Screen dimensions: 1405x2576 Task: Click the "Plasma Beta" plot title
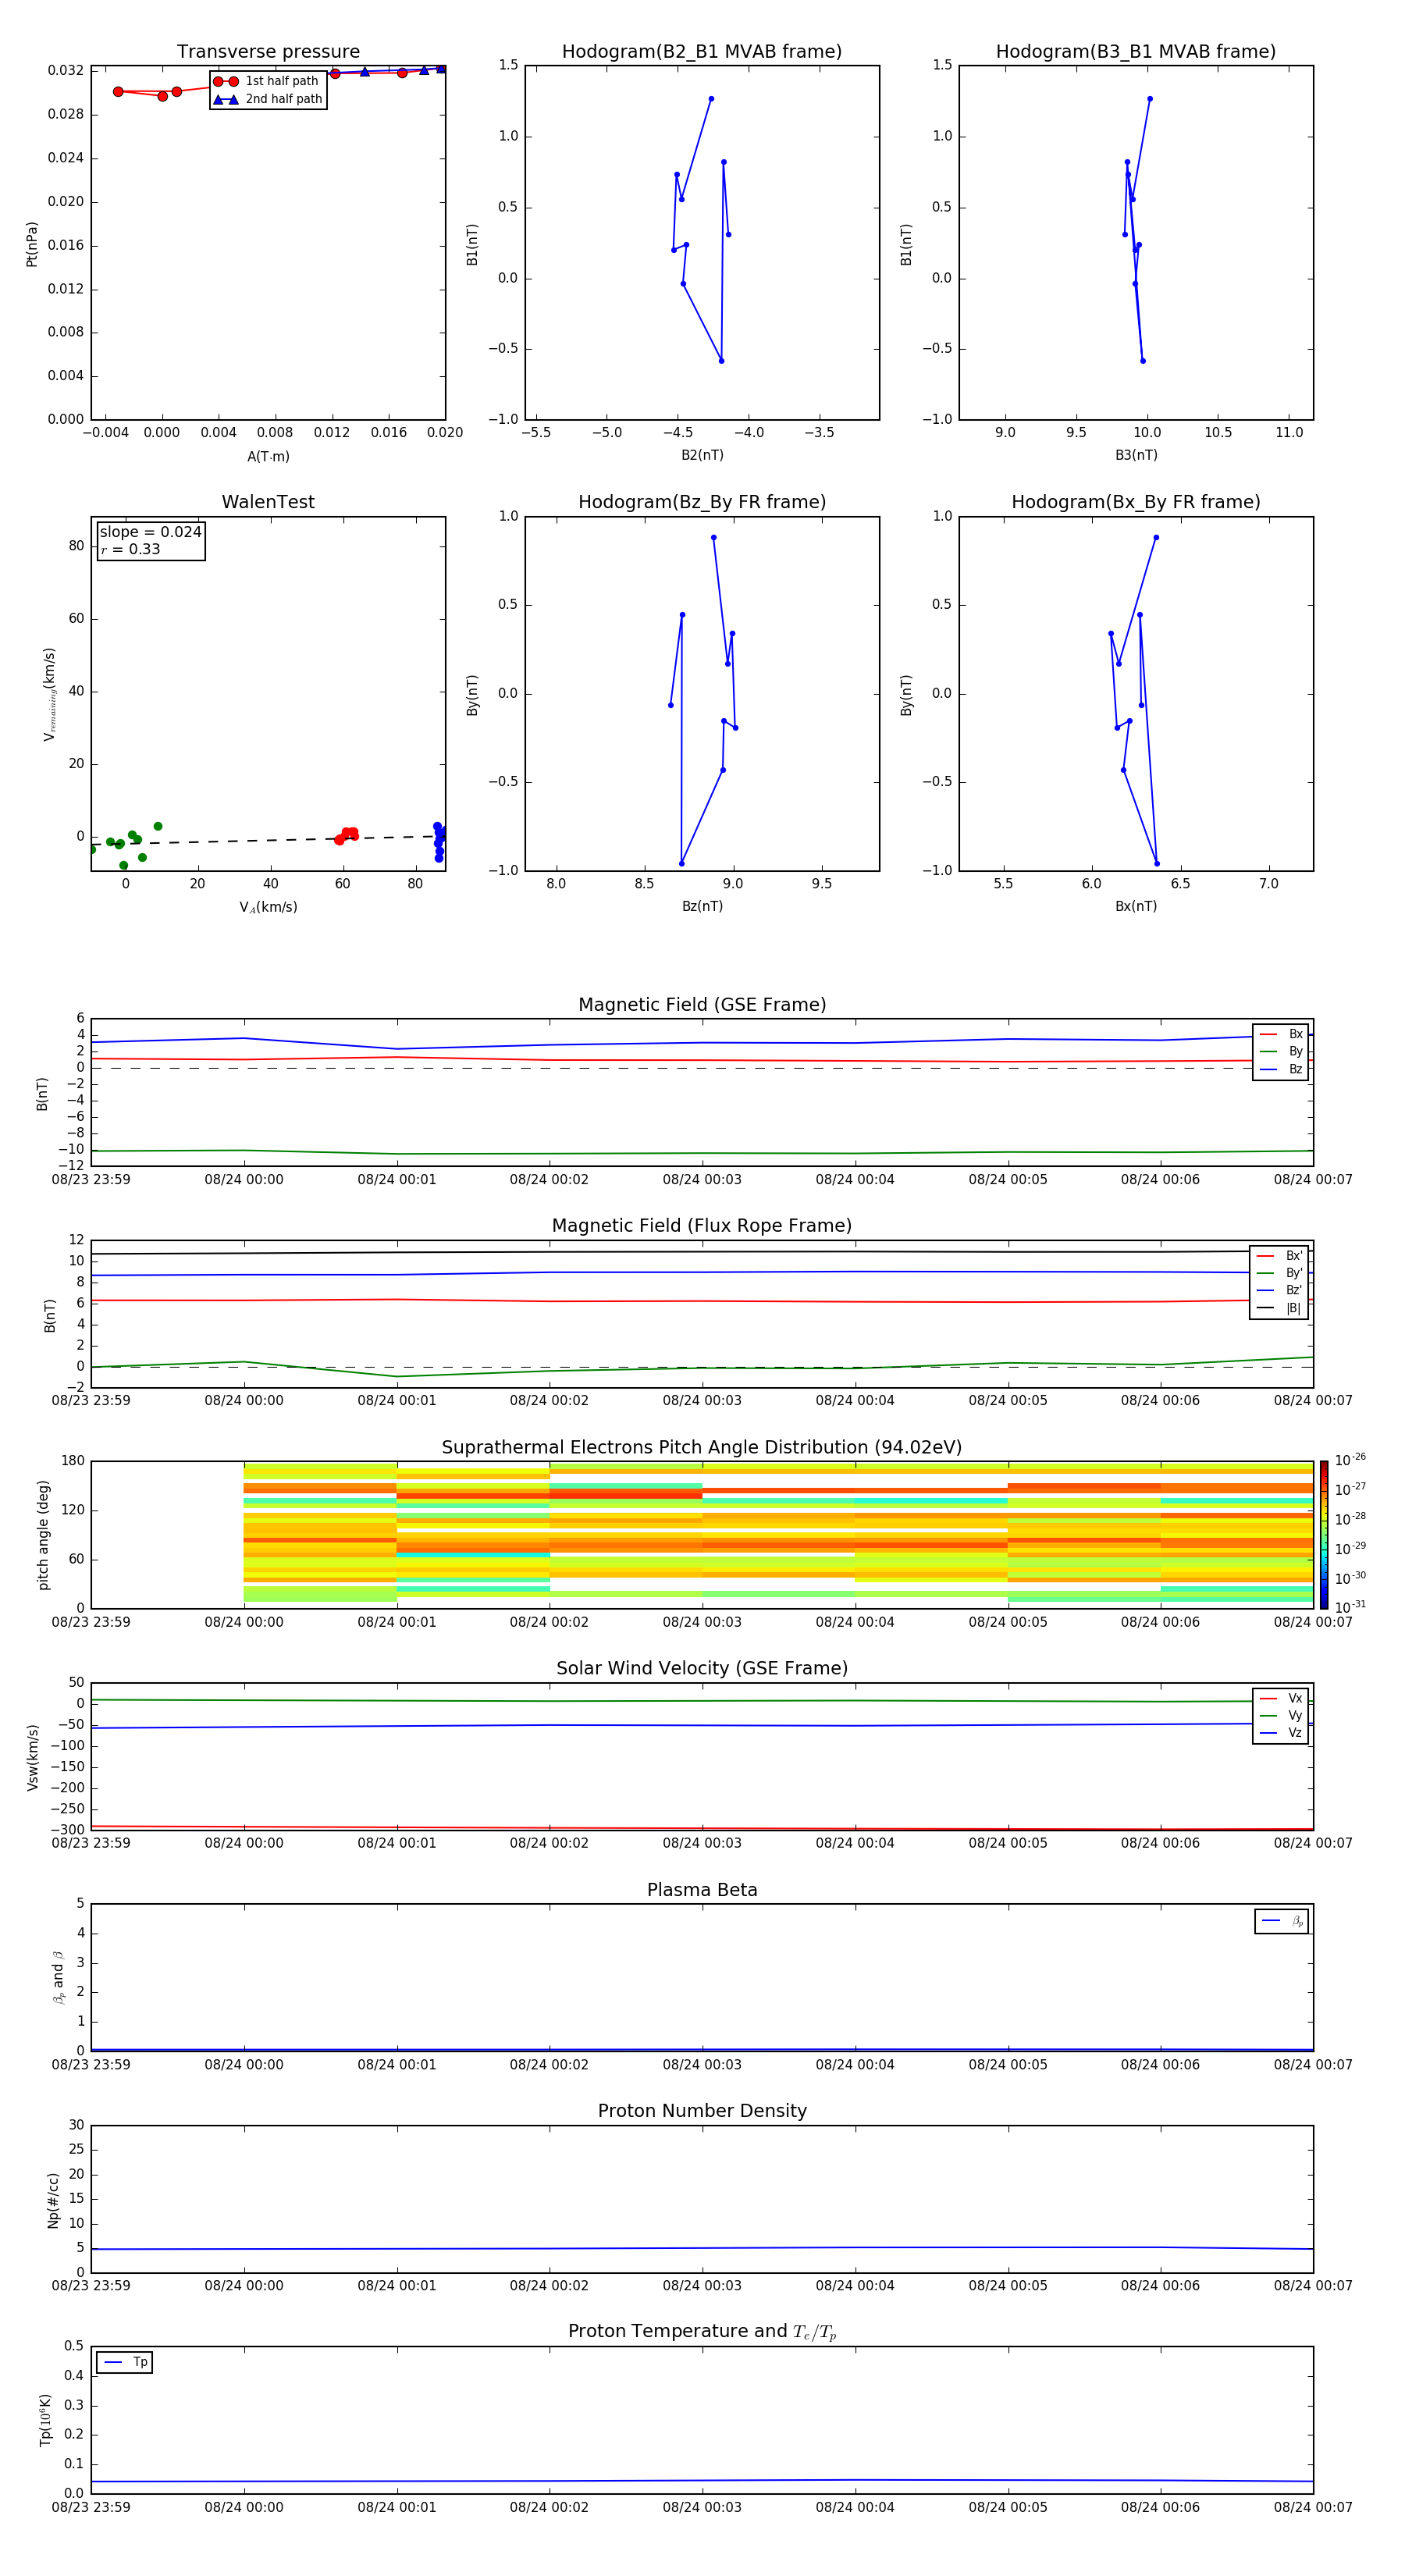click(x=702, y=1890)
